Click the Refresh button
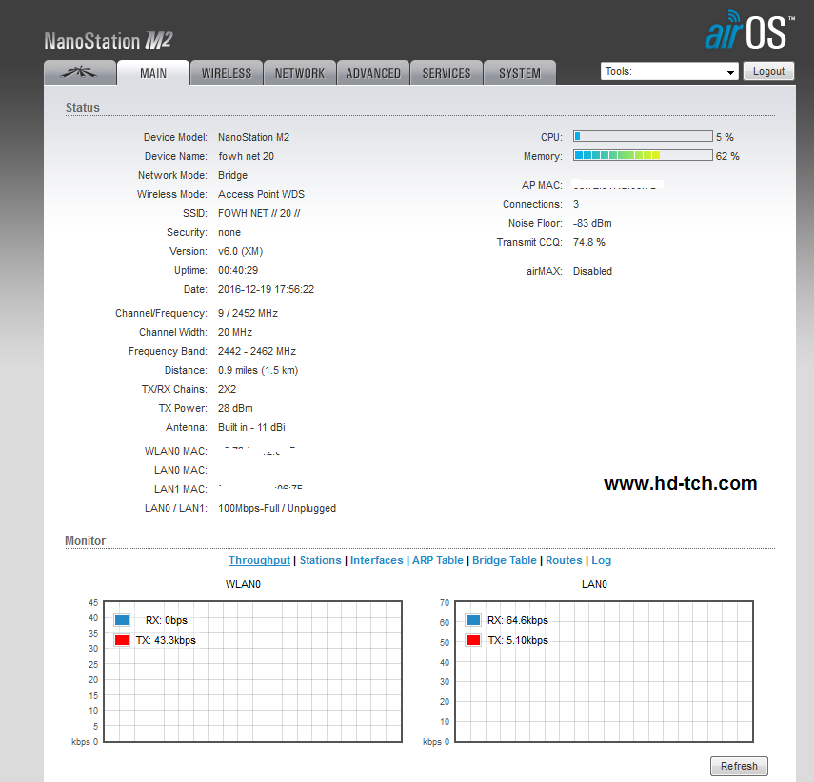Image resolution: width=814 pixels, height=782 pixels. (739, 766)
